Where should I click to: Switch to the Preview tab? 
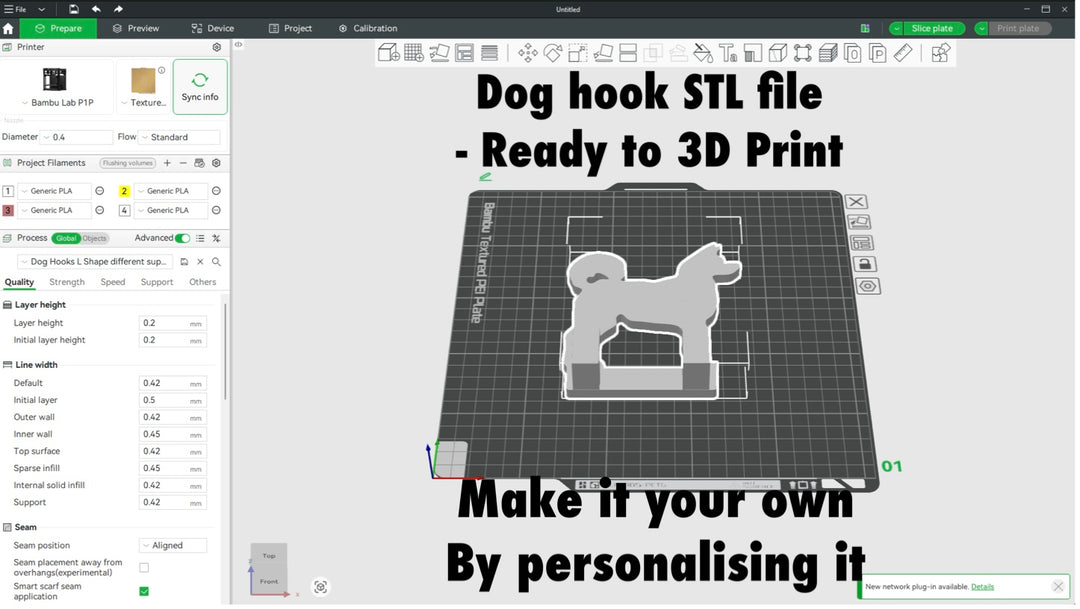click(x=136, y=28)
